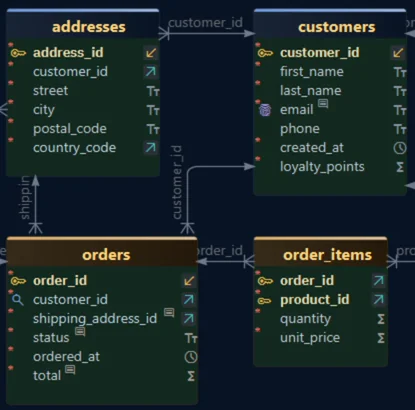The width and height of the screenshot is (415, 410).
Task: Click the comment icon next to shipping_address_id
Action: click(x=169, y=313)
